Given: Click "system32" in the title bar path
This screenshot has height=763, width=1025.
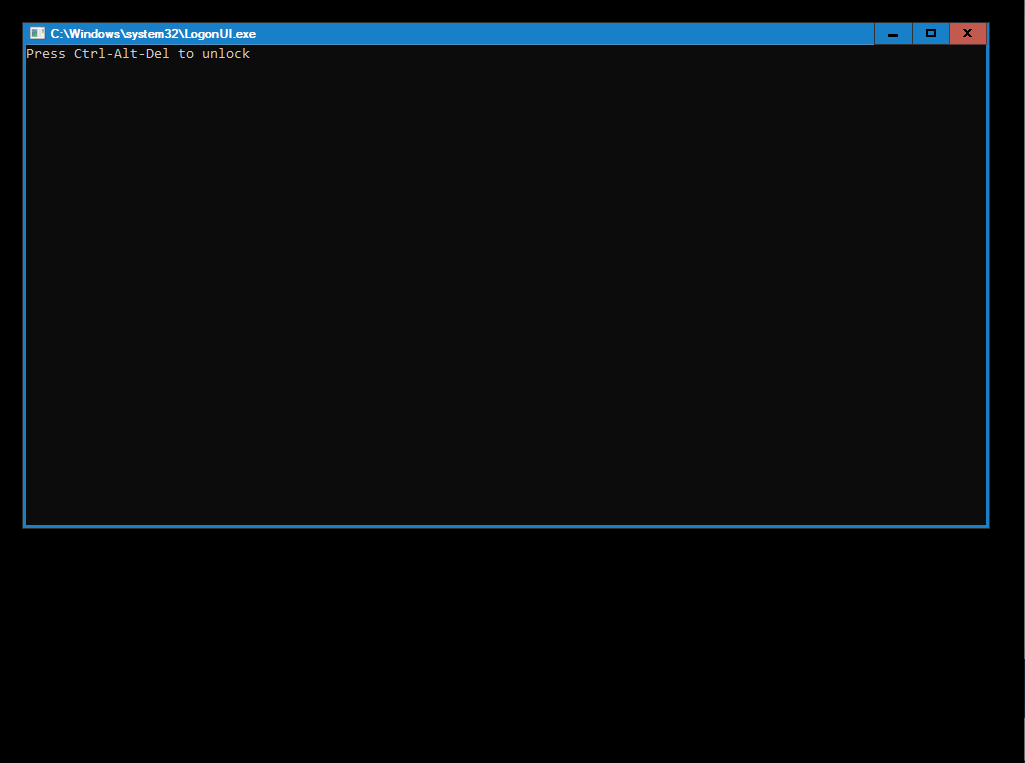Looking at the screenshot, I should click(x=152, y=34).
